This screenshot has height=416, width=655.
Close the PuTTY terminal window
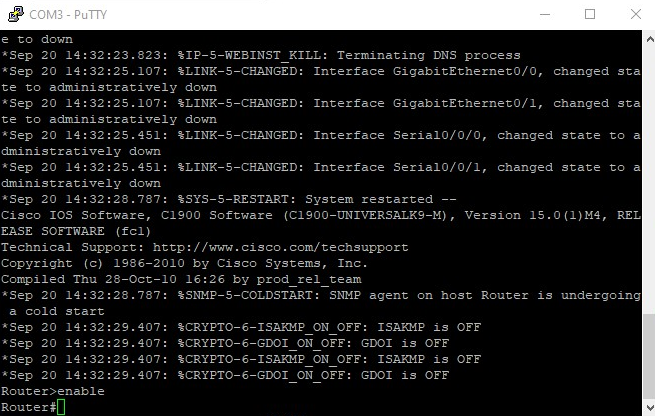pyautogui.click(x=635, y=14)
